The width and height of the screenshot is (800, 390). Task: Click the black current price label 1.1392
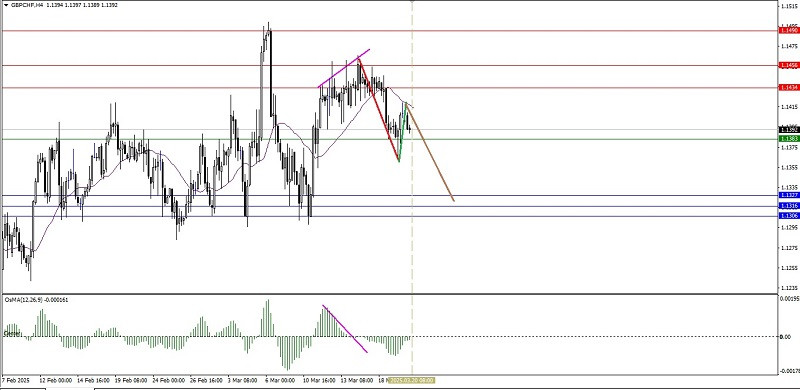(789, 130)
